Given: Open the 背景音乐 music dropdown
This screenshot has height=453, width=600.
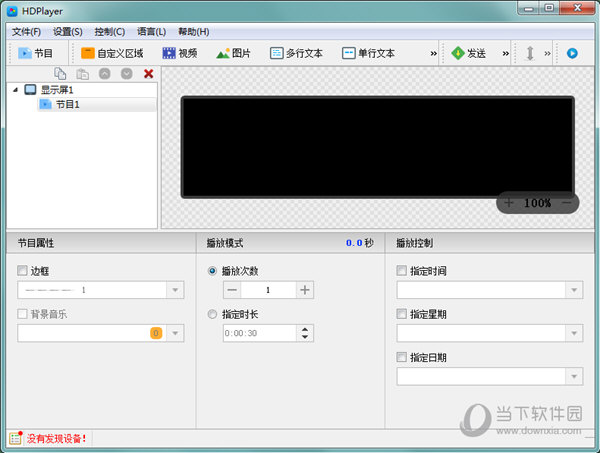Looking at the screenshot, I should (175, 333).
